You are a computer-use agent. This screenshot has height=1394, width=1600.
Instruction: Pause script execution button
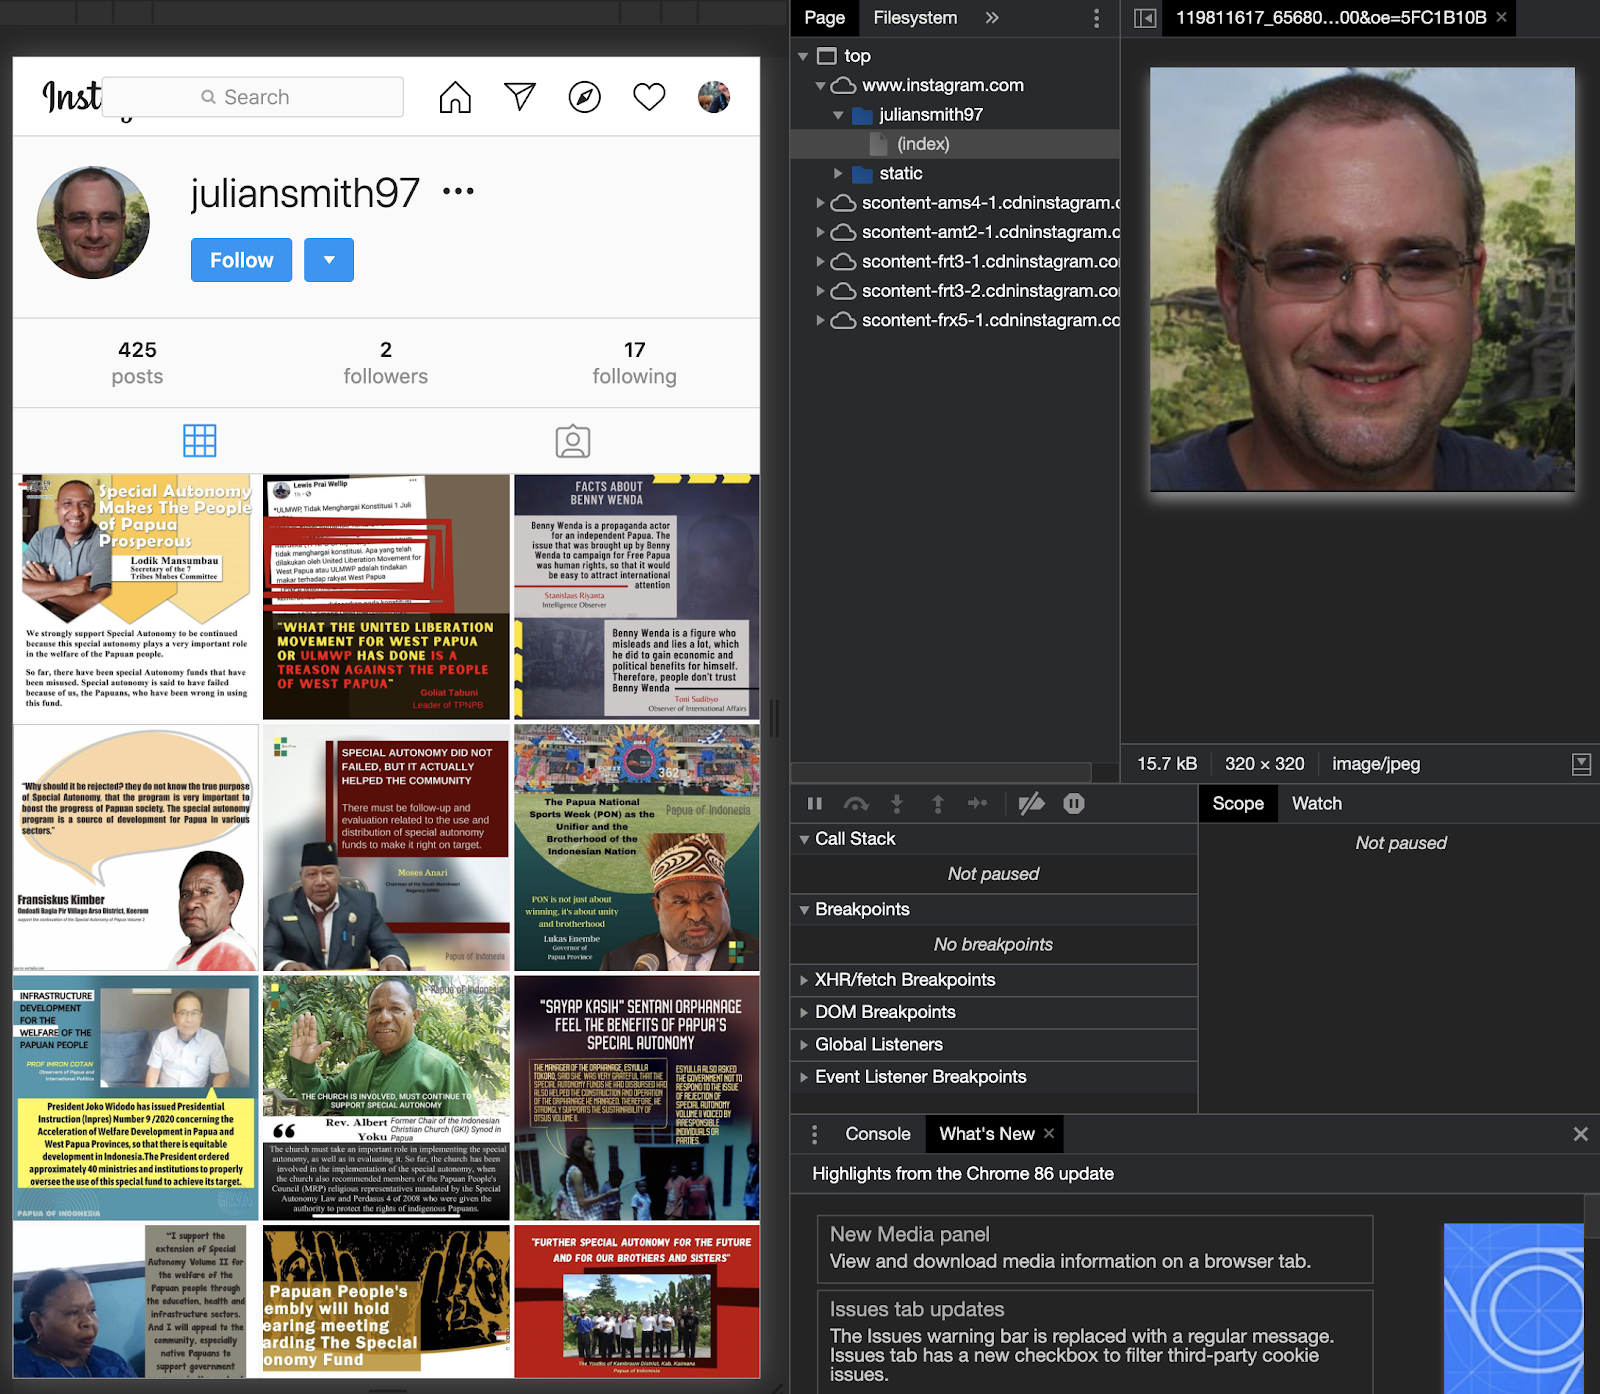(815, 803)
